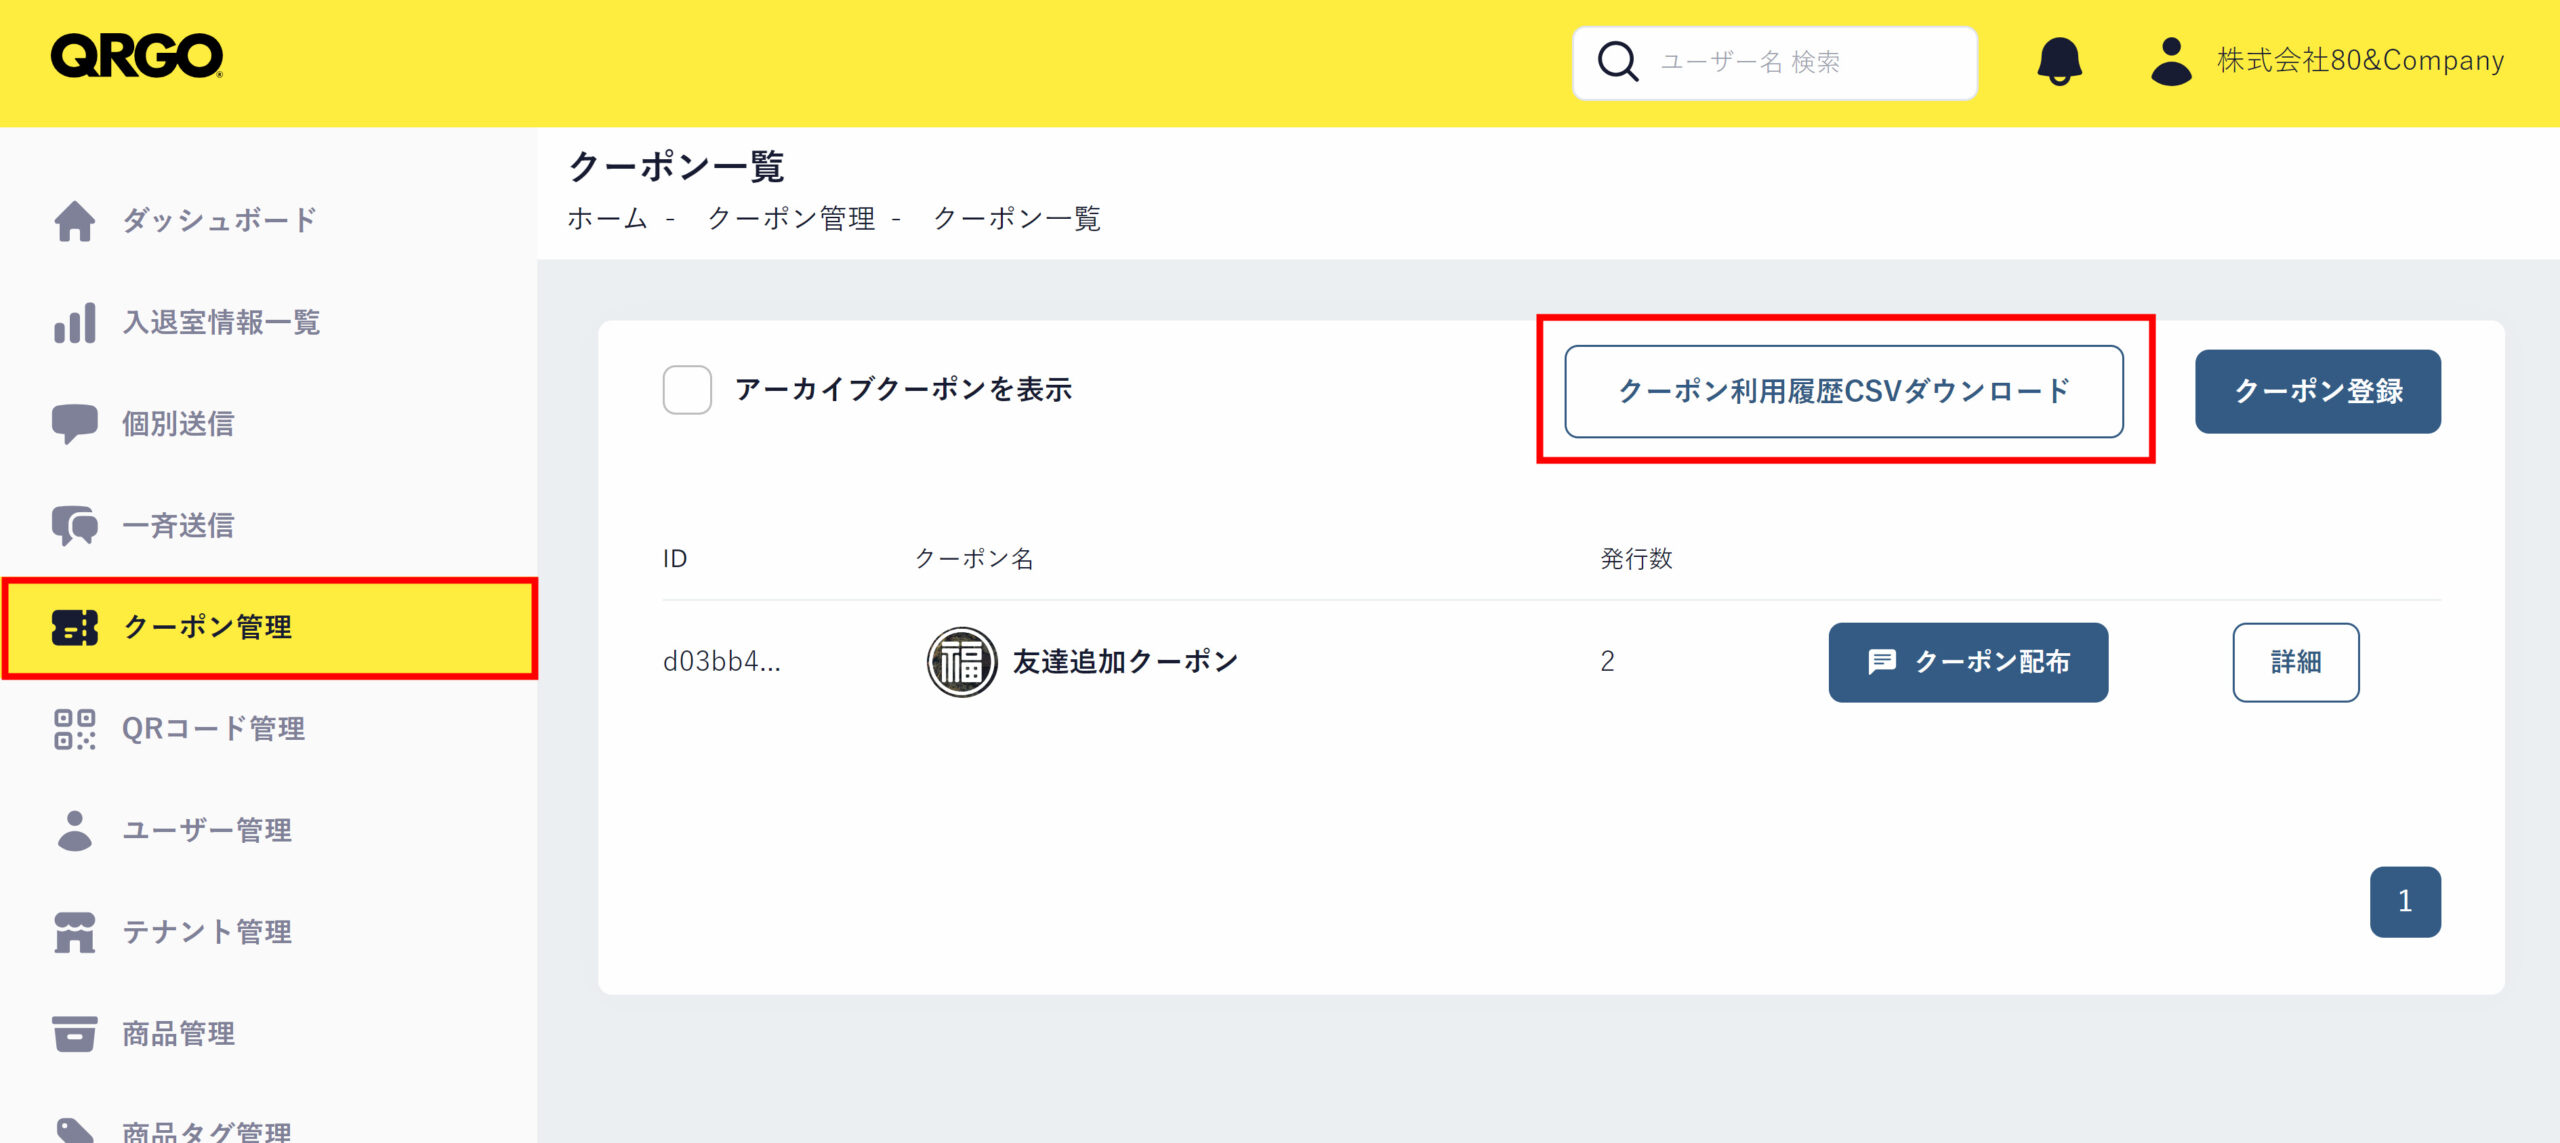Click the クーポン配布 button
This screenshot has width=2560, height=1143.
(x=1967, y=662)
